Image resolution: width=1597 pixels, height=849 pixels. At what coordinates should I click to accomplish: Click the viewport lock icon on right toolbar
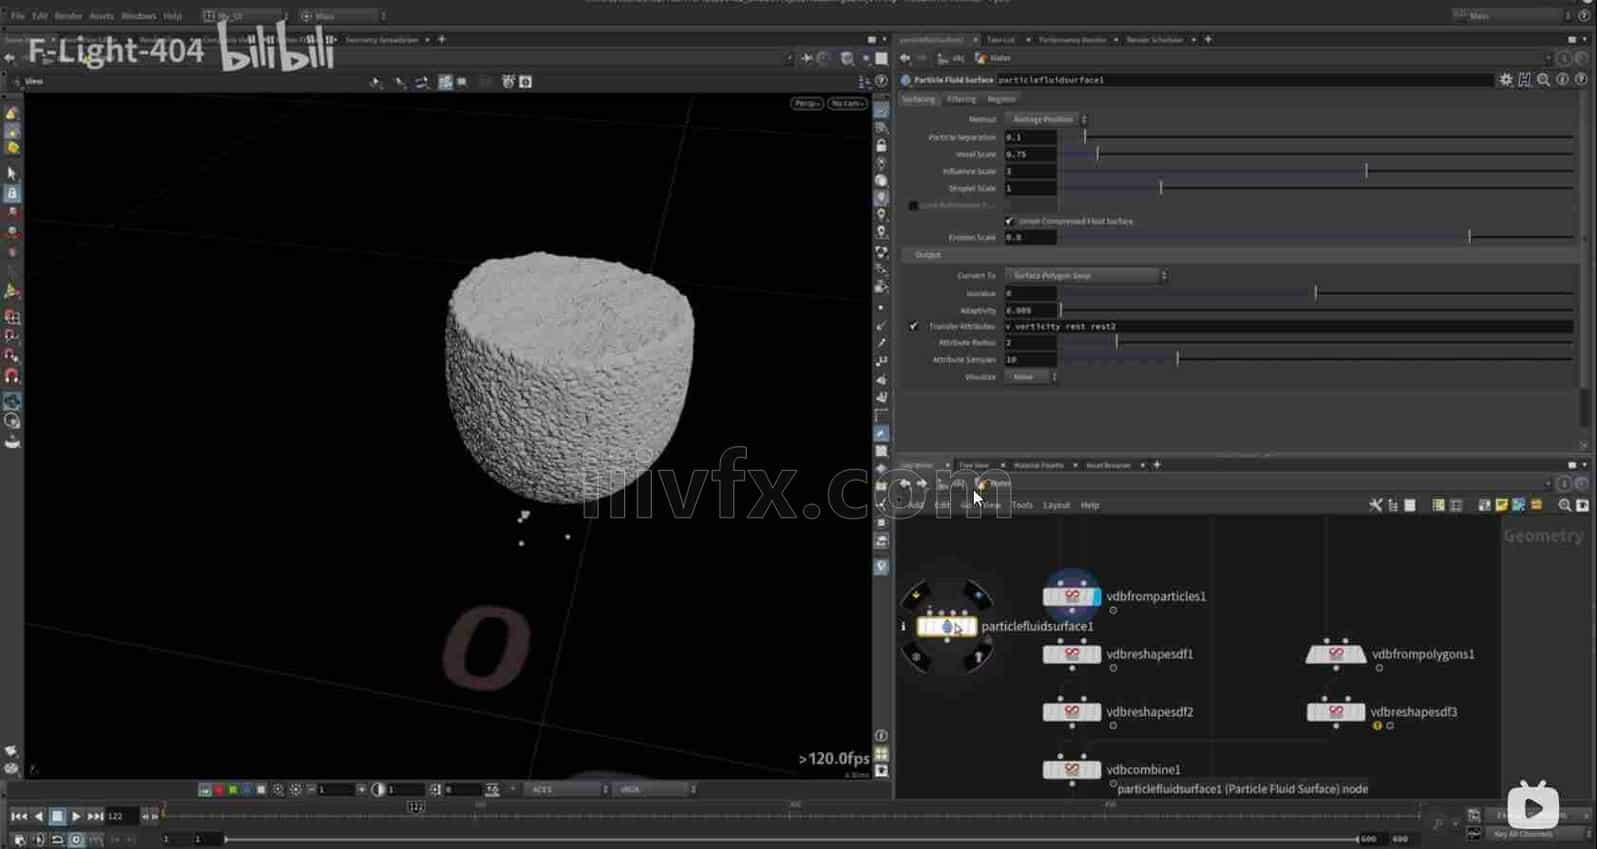pyautogui.click(x=881, y=146)
